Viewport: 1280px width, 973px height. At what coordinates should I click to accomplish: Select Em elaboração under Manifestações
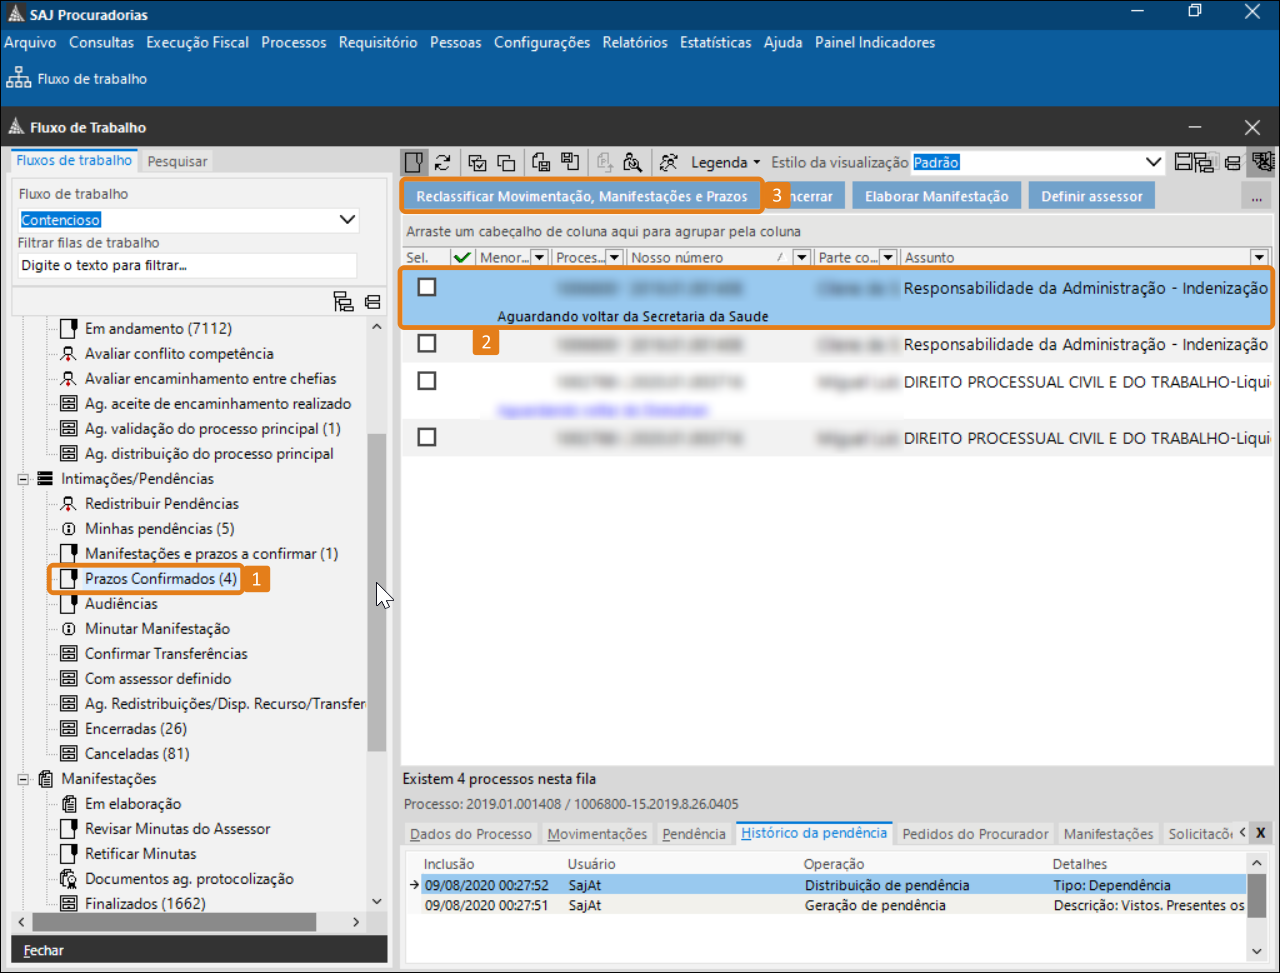[x=133, y=804]
